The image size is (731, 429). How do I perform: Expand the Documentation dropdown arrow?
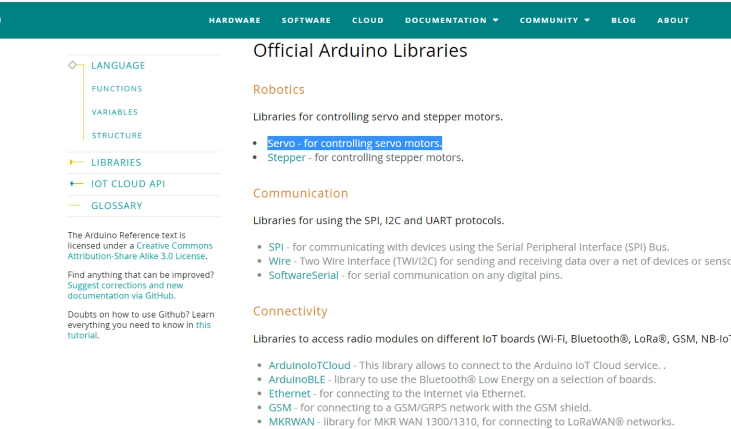[496, 21]
